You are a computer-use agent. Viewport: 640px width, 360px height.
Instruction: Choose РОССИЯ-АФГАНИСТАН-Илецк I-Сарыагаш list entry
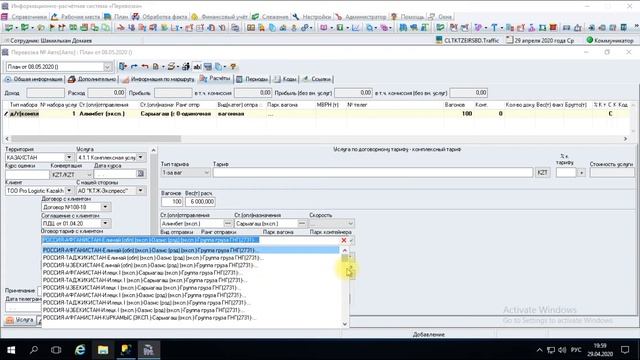tap(191, 273)
